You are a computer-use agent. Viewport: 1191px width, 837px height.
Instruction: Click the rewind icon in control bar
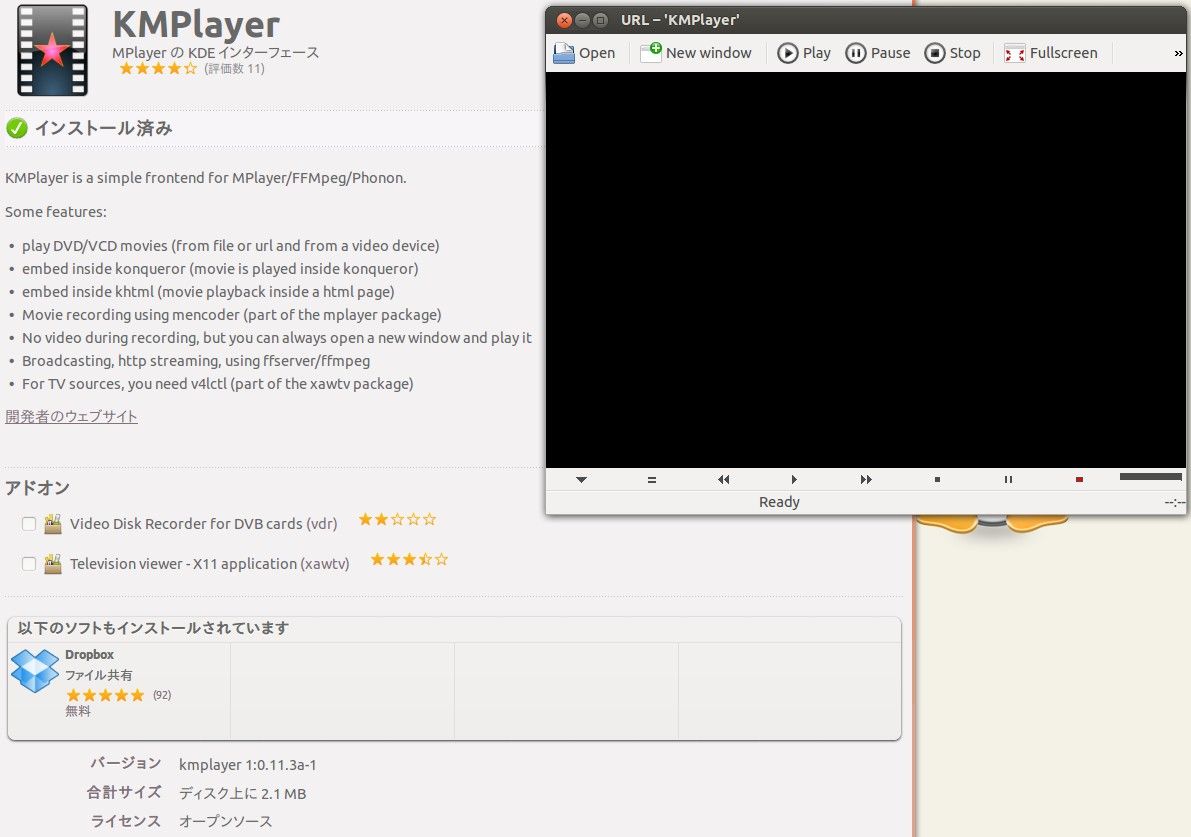pos(723,479)
